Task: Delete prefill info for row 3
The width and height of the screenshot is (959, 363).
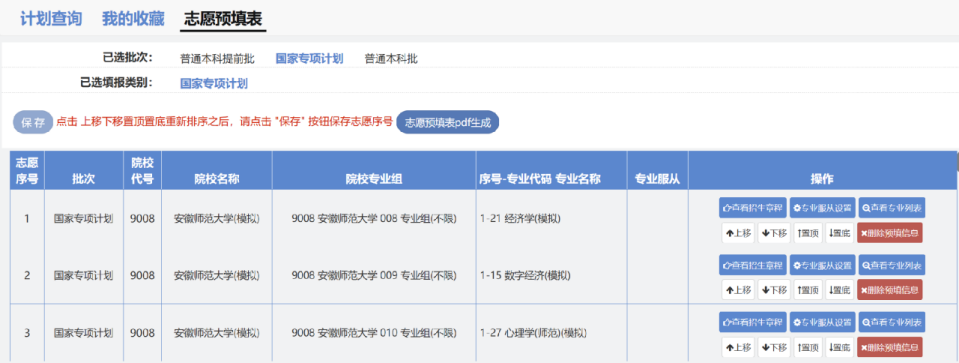Action: click(x=889, y=347)
